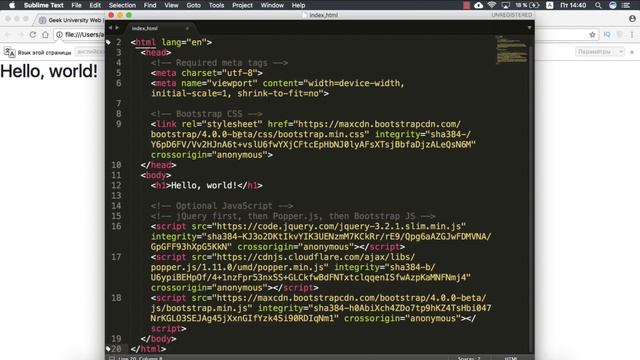Open the HTML syntax selector in status bar
The width and height of the screenshot is (640, 360).
coord(511,358)
